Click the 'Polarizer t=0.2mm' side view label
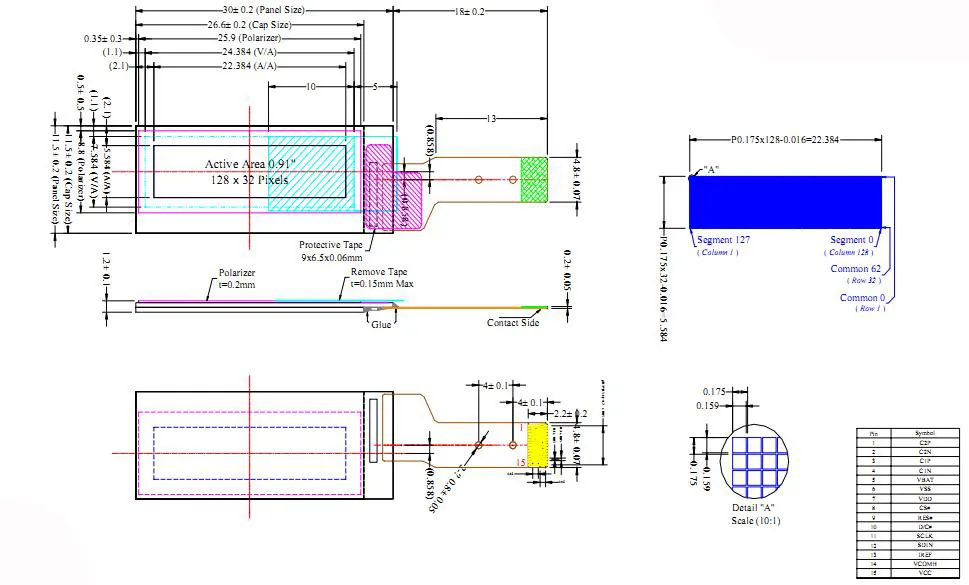Image resolution: width=969 pixels, height=585 pixels. (x=237, y=279)
